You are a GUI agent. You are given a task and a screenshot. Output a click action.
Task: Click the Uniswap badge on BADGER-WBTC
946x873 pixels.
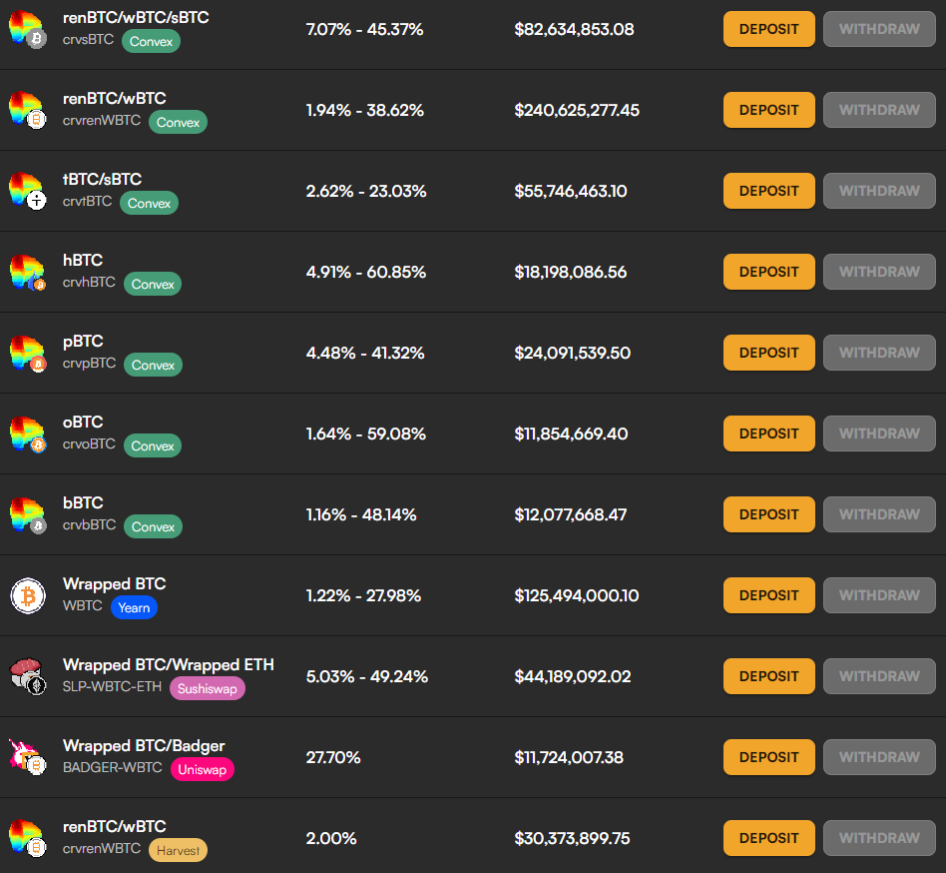(202, 770)
